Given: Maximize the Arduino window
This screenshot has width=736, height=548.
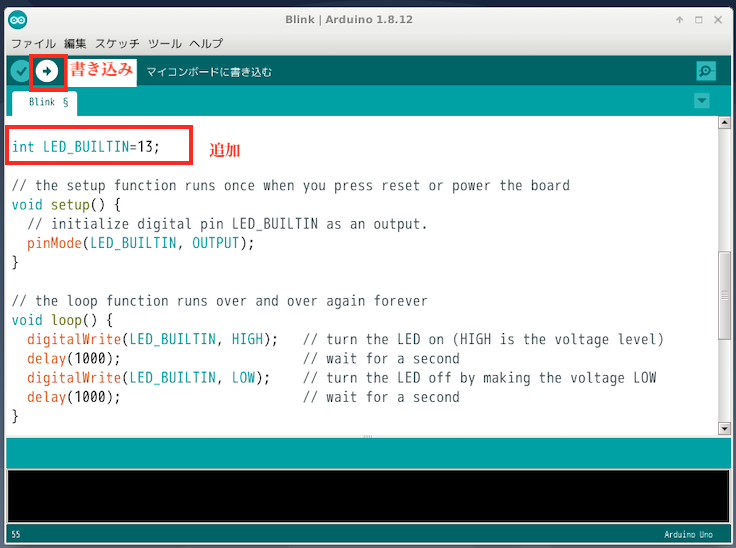Looking at the screenshot, I should pos(699,19).
